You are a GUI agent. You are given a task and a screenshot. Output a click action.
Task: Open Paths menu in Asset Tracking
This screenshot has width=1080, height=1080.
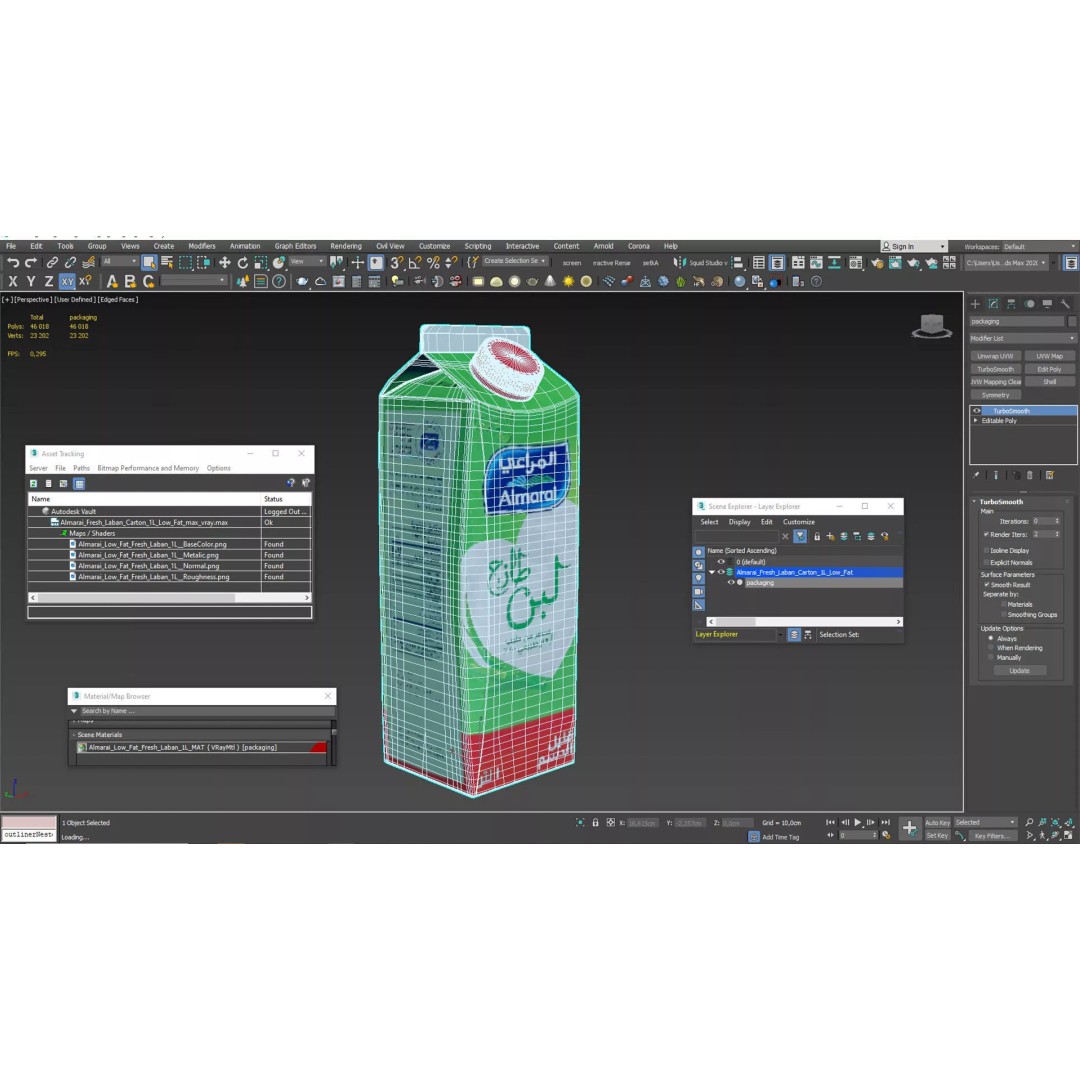click(81, 468)
